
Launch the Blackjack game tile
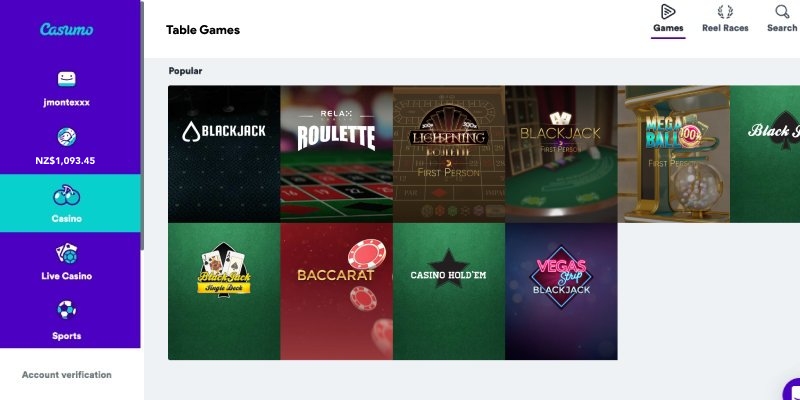(x=224, y=154)
